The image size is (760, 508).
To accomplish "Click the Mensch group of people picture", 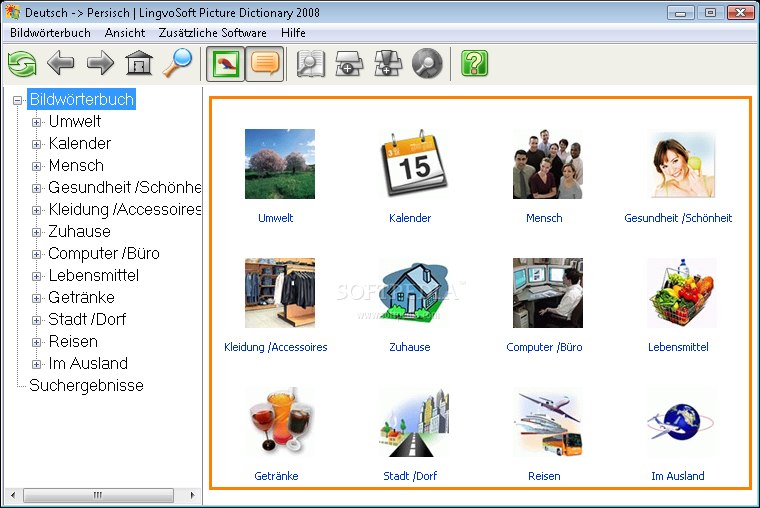I will coord(548,164).
